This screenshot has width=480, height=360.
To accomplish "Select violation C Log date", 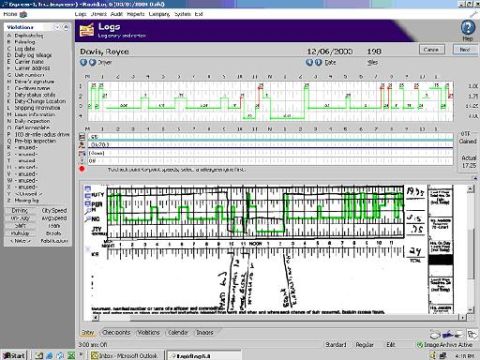I will 25,49.
